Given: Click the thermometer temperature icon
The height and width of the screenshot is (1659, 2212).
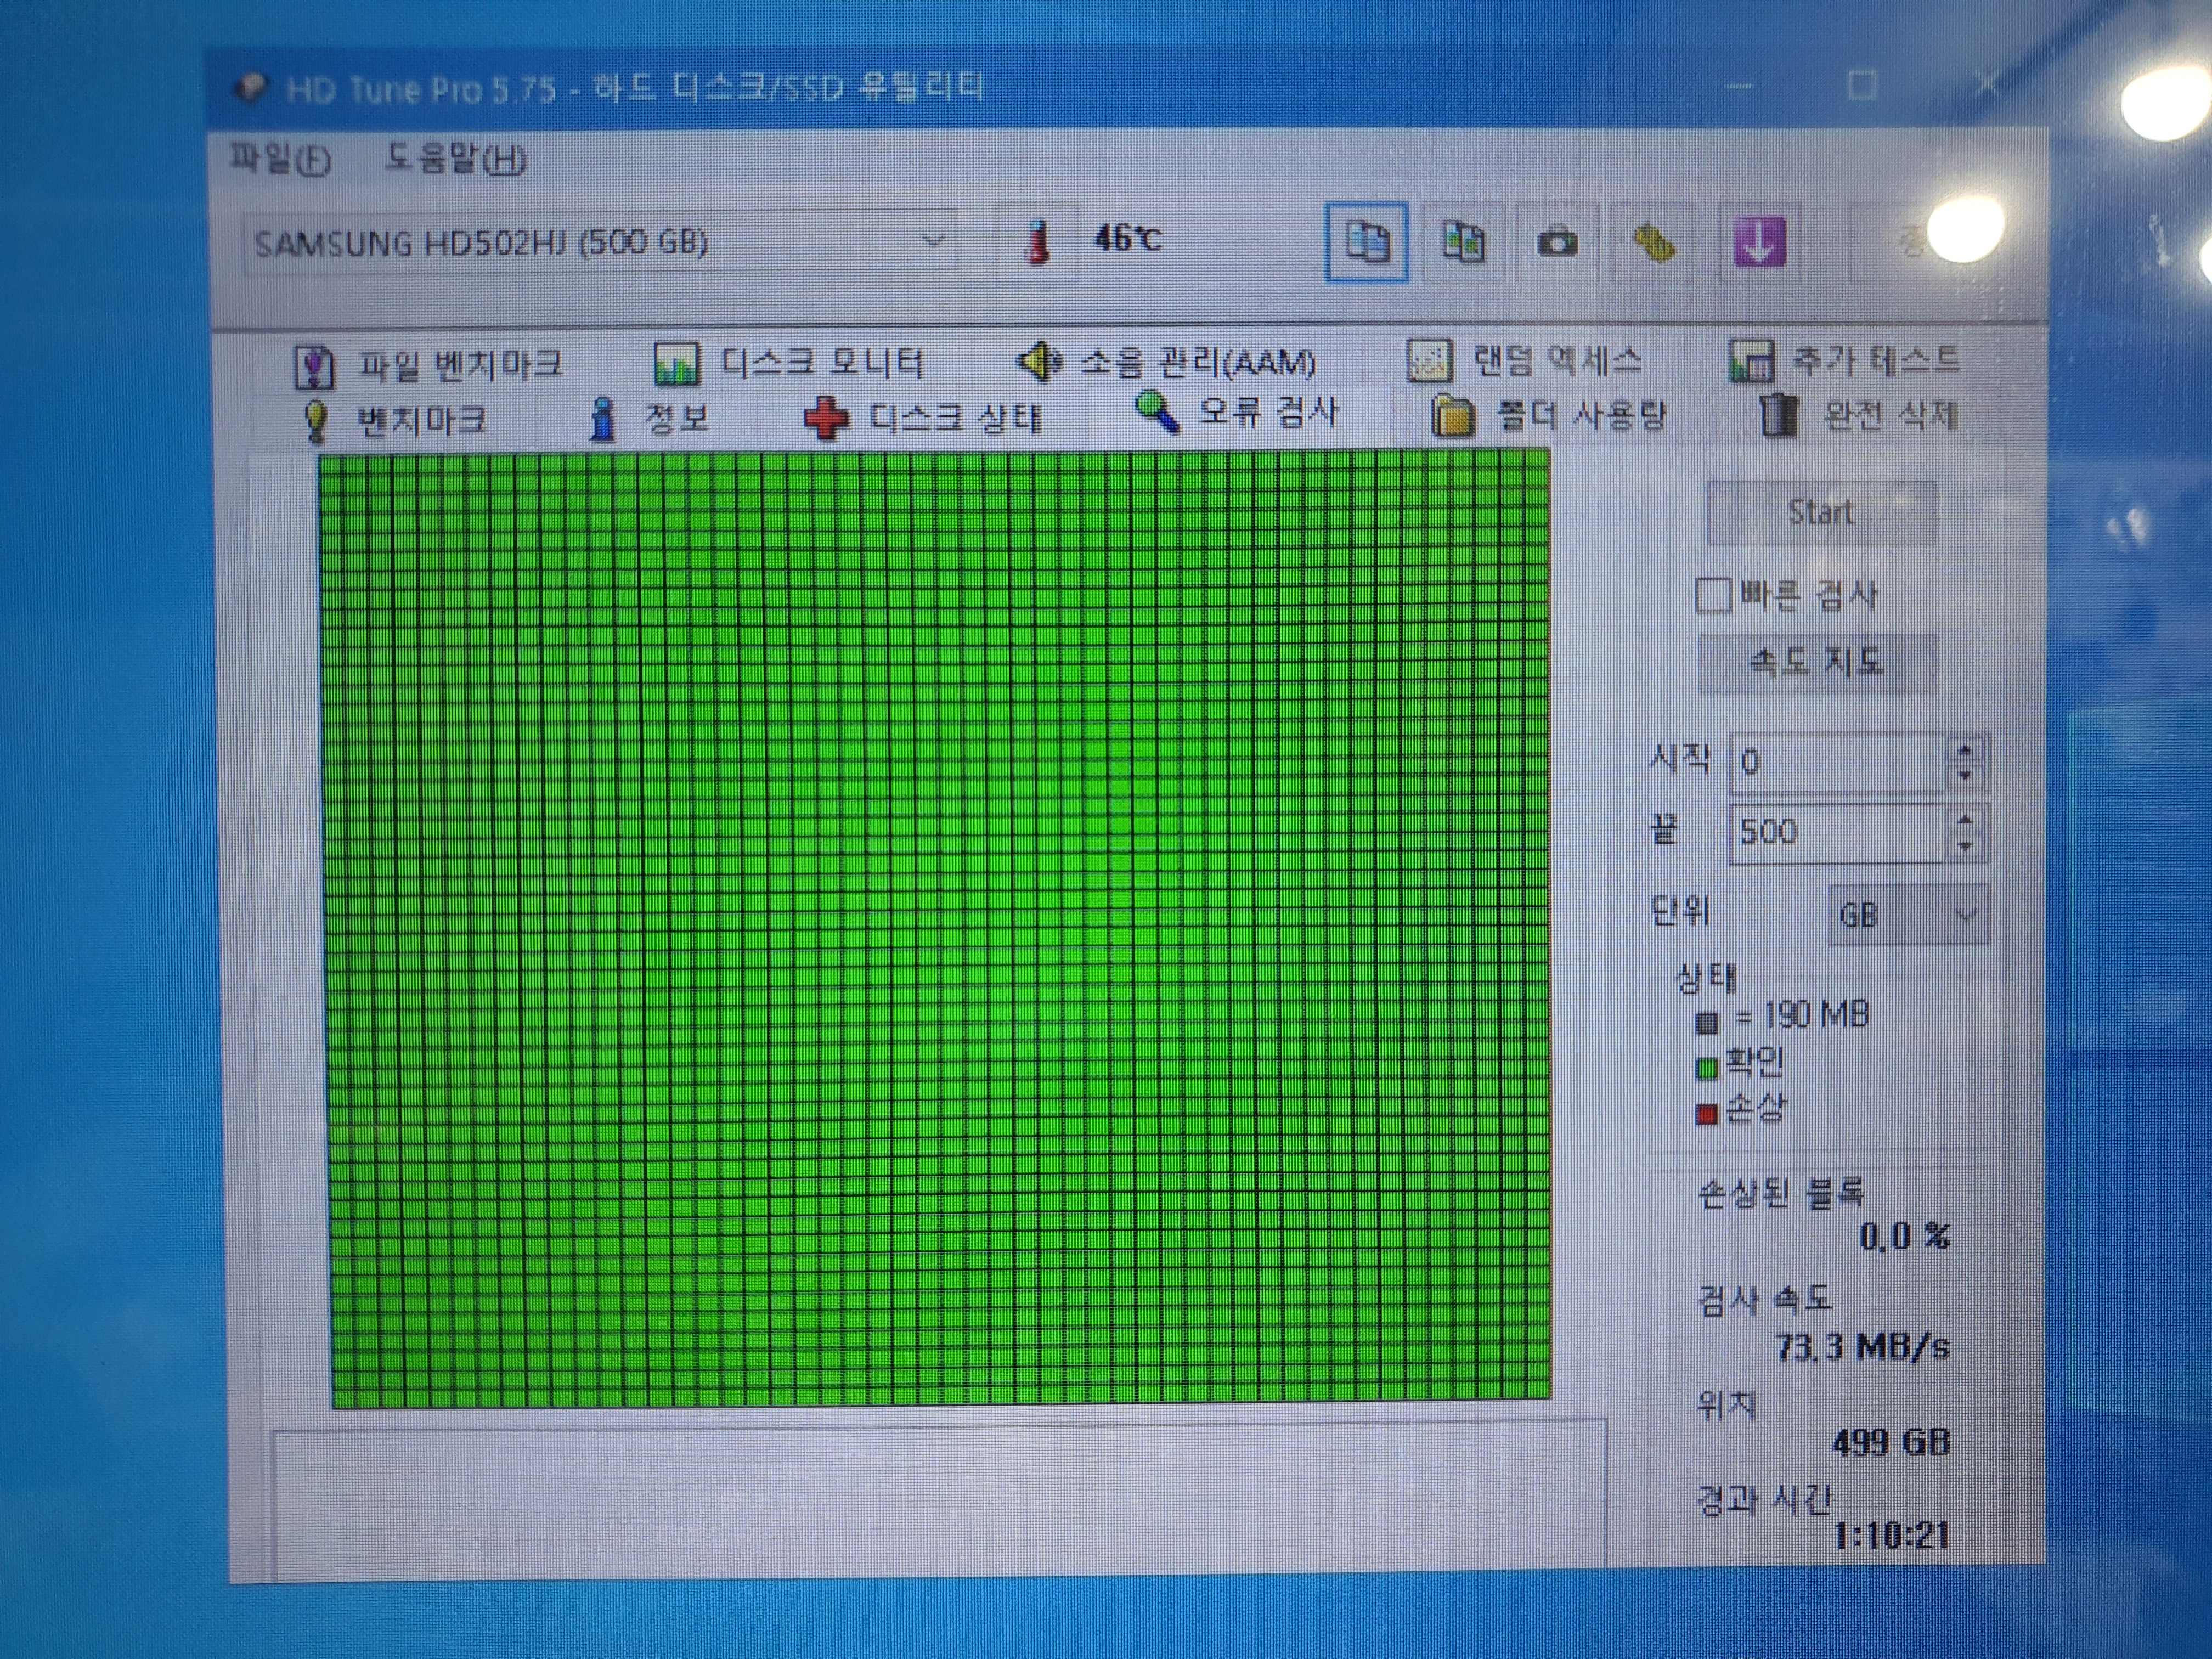Looking at the screenshot, I should click(1038, 241).
